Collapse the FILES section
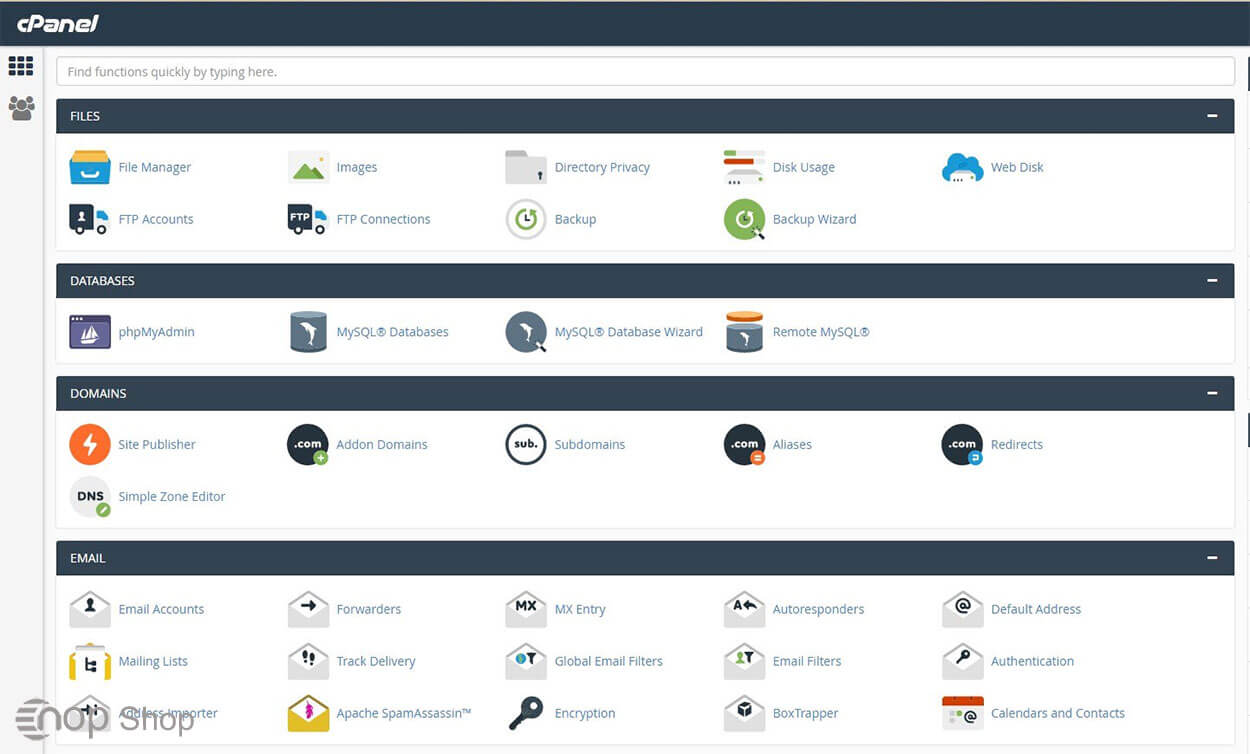The height and width of the screenshot is (754, 1250). coord(1212,116)
